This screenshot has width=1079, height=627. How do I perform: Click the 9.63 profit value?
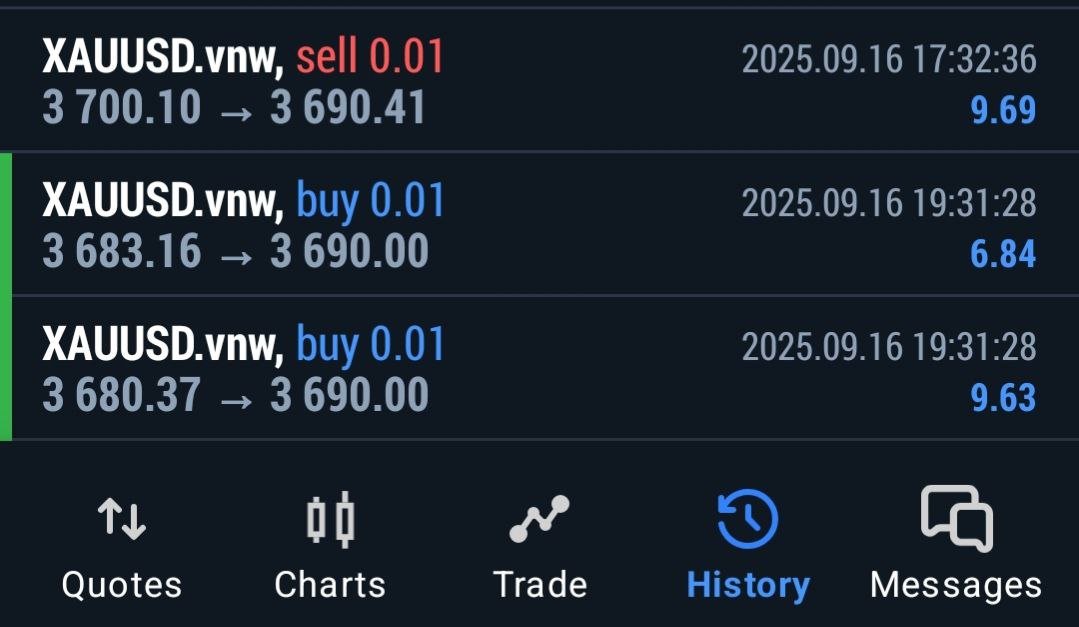(x=1003, y=398)
